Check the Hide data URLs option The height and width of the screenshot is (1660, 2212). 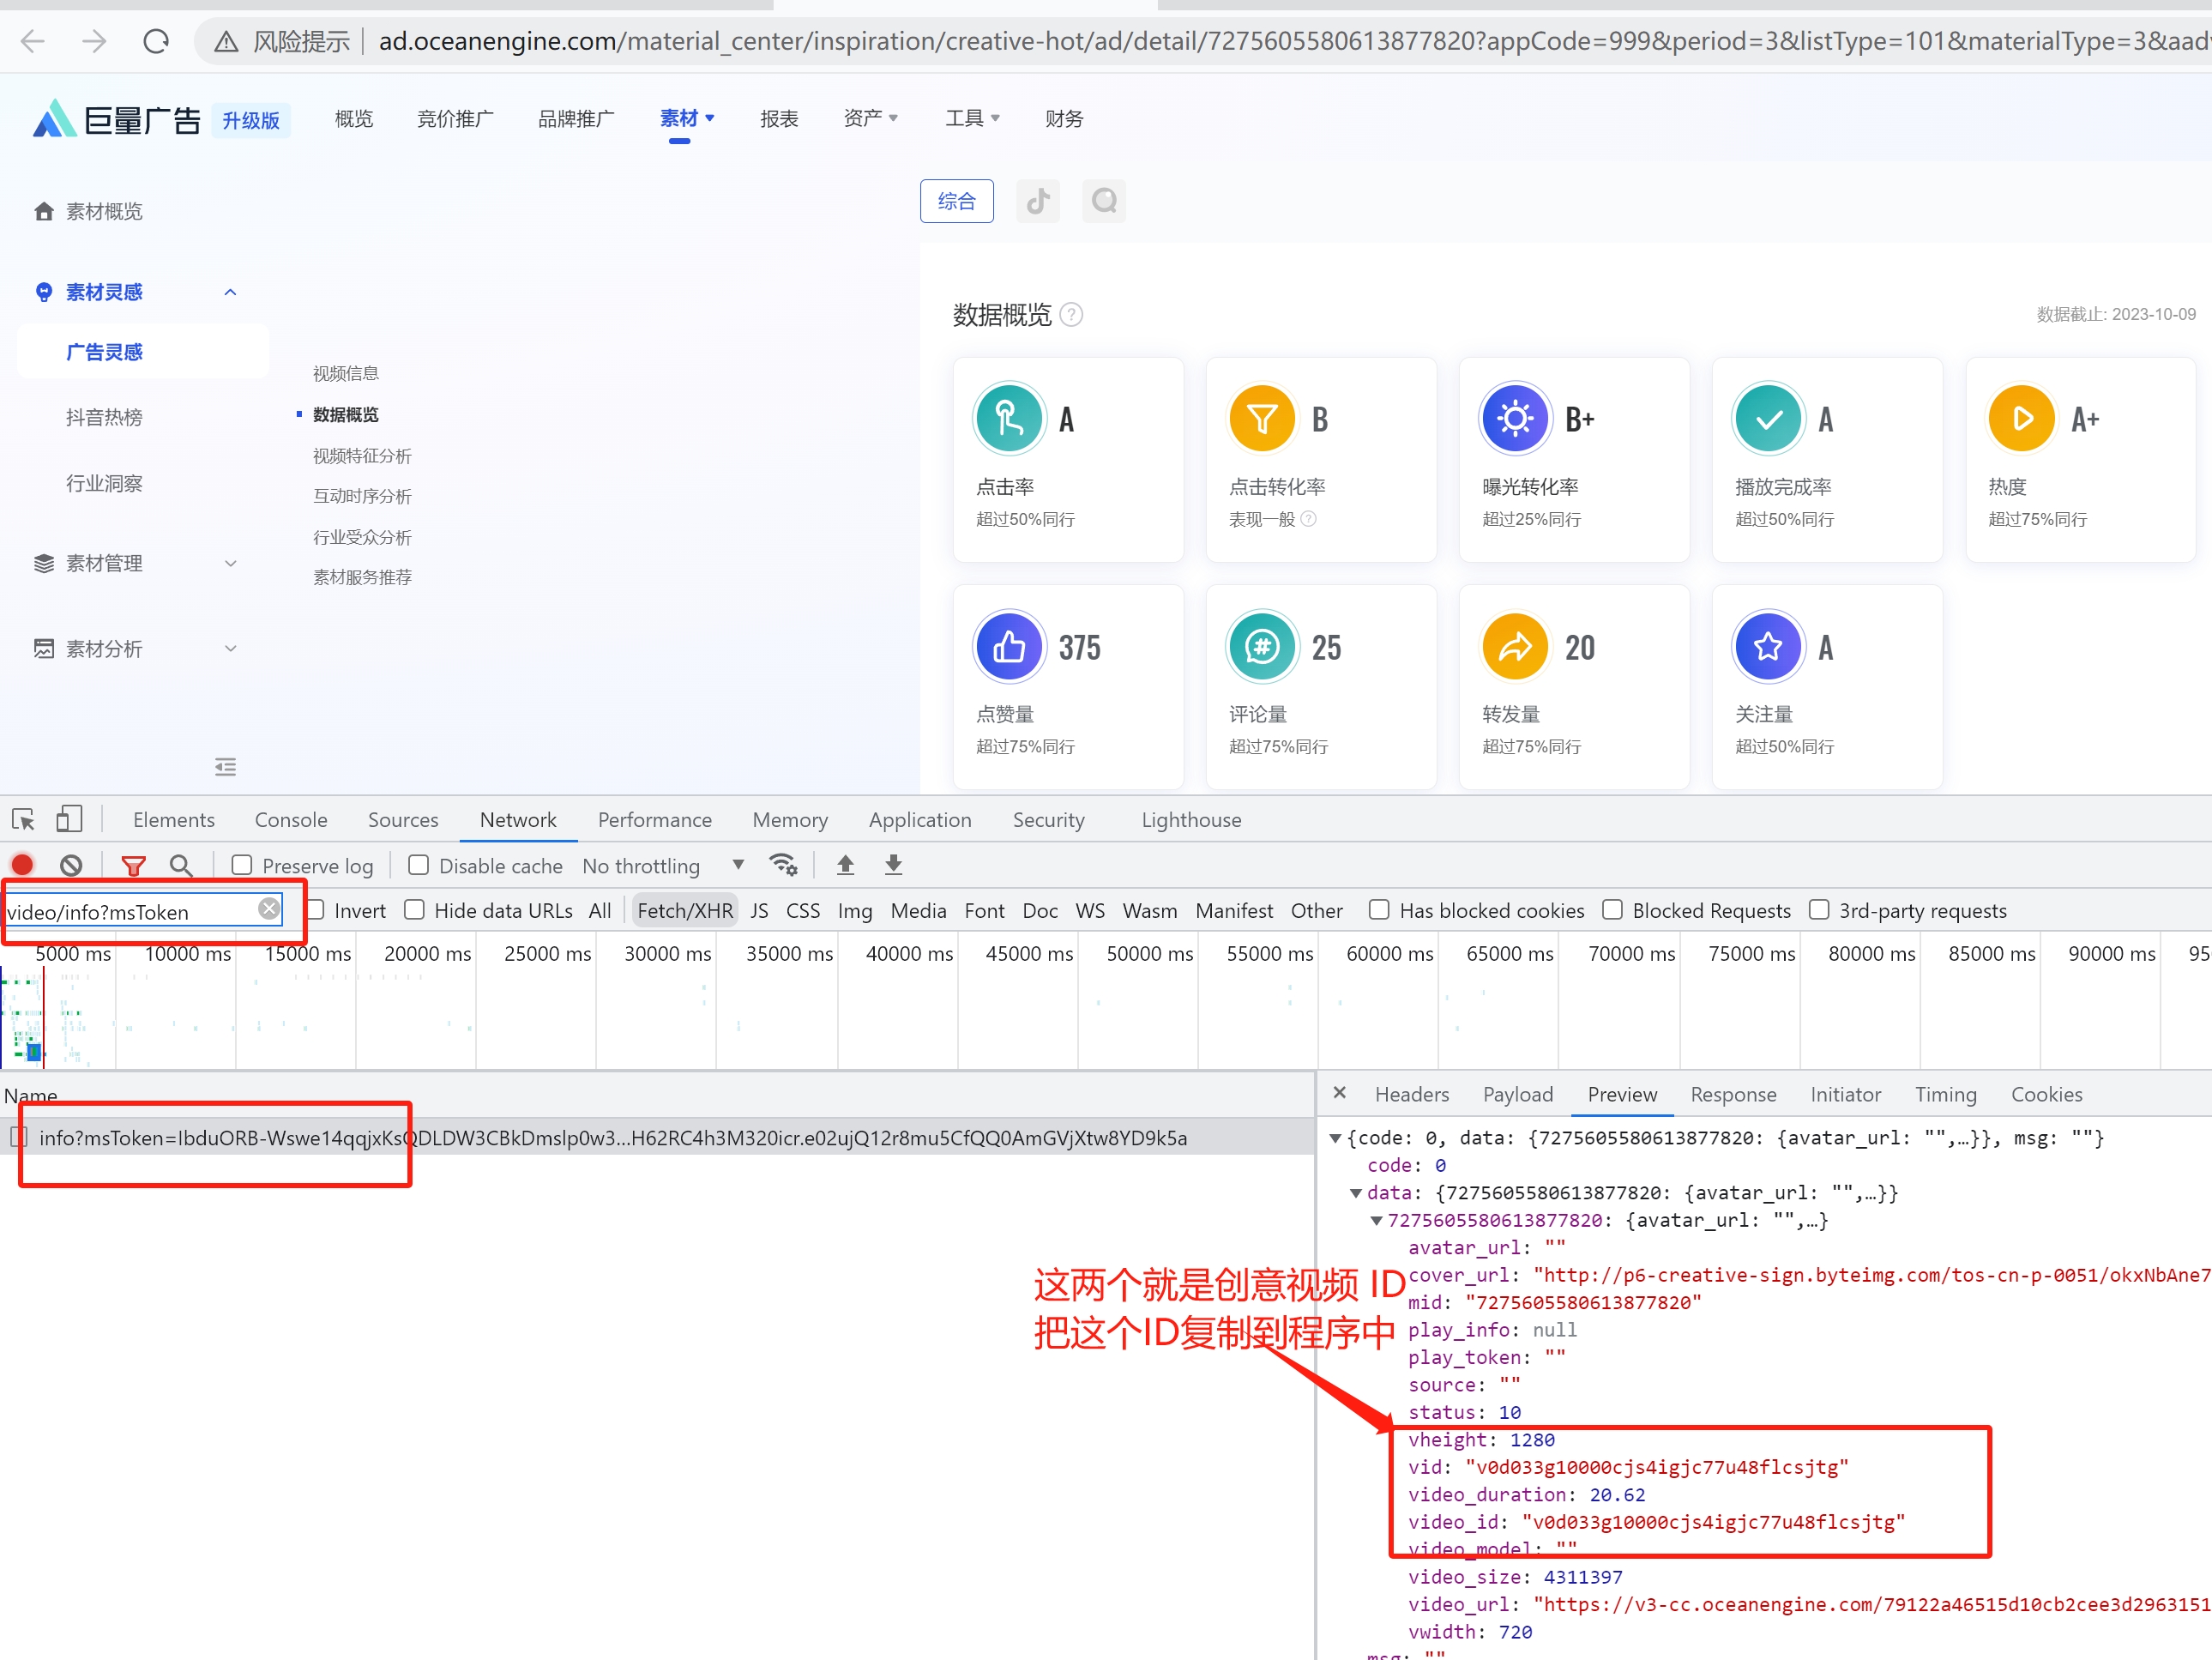click(415, 910)
